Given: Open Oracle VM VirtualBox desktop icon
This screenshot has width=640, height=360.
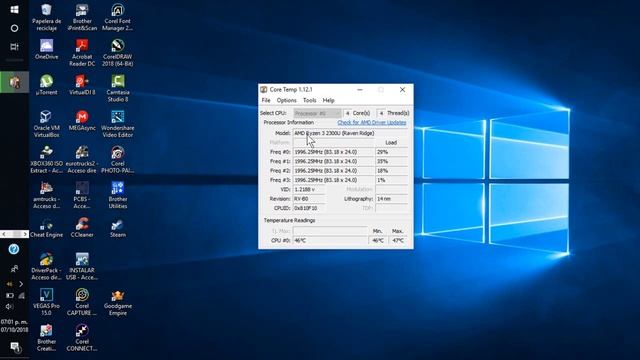Looking at the screenshot, I should pos(47,123).
